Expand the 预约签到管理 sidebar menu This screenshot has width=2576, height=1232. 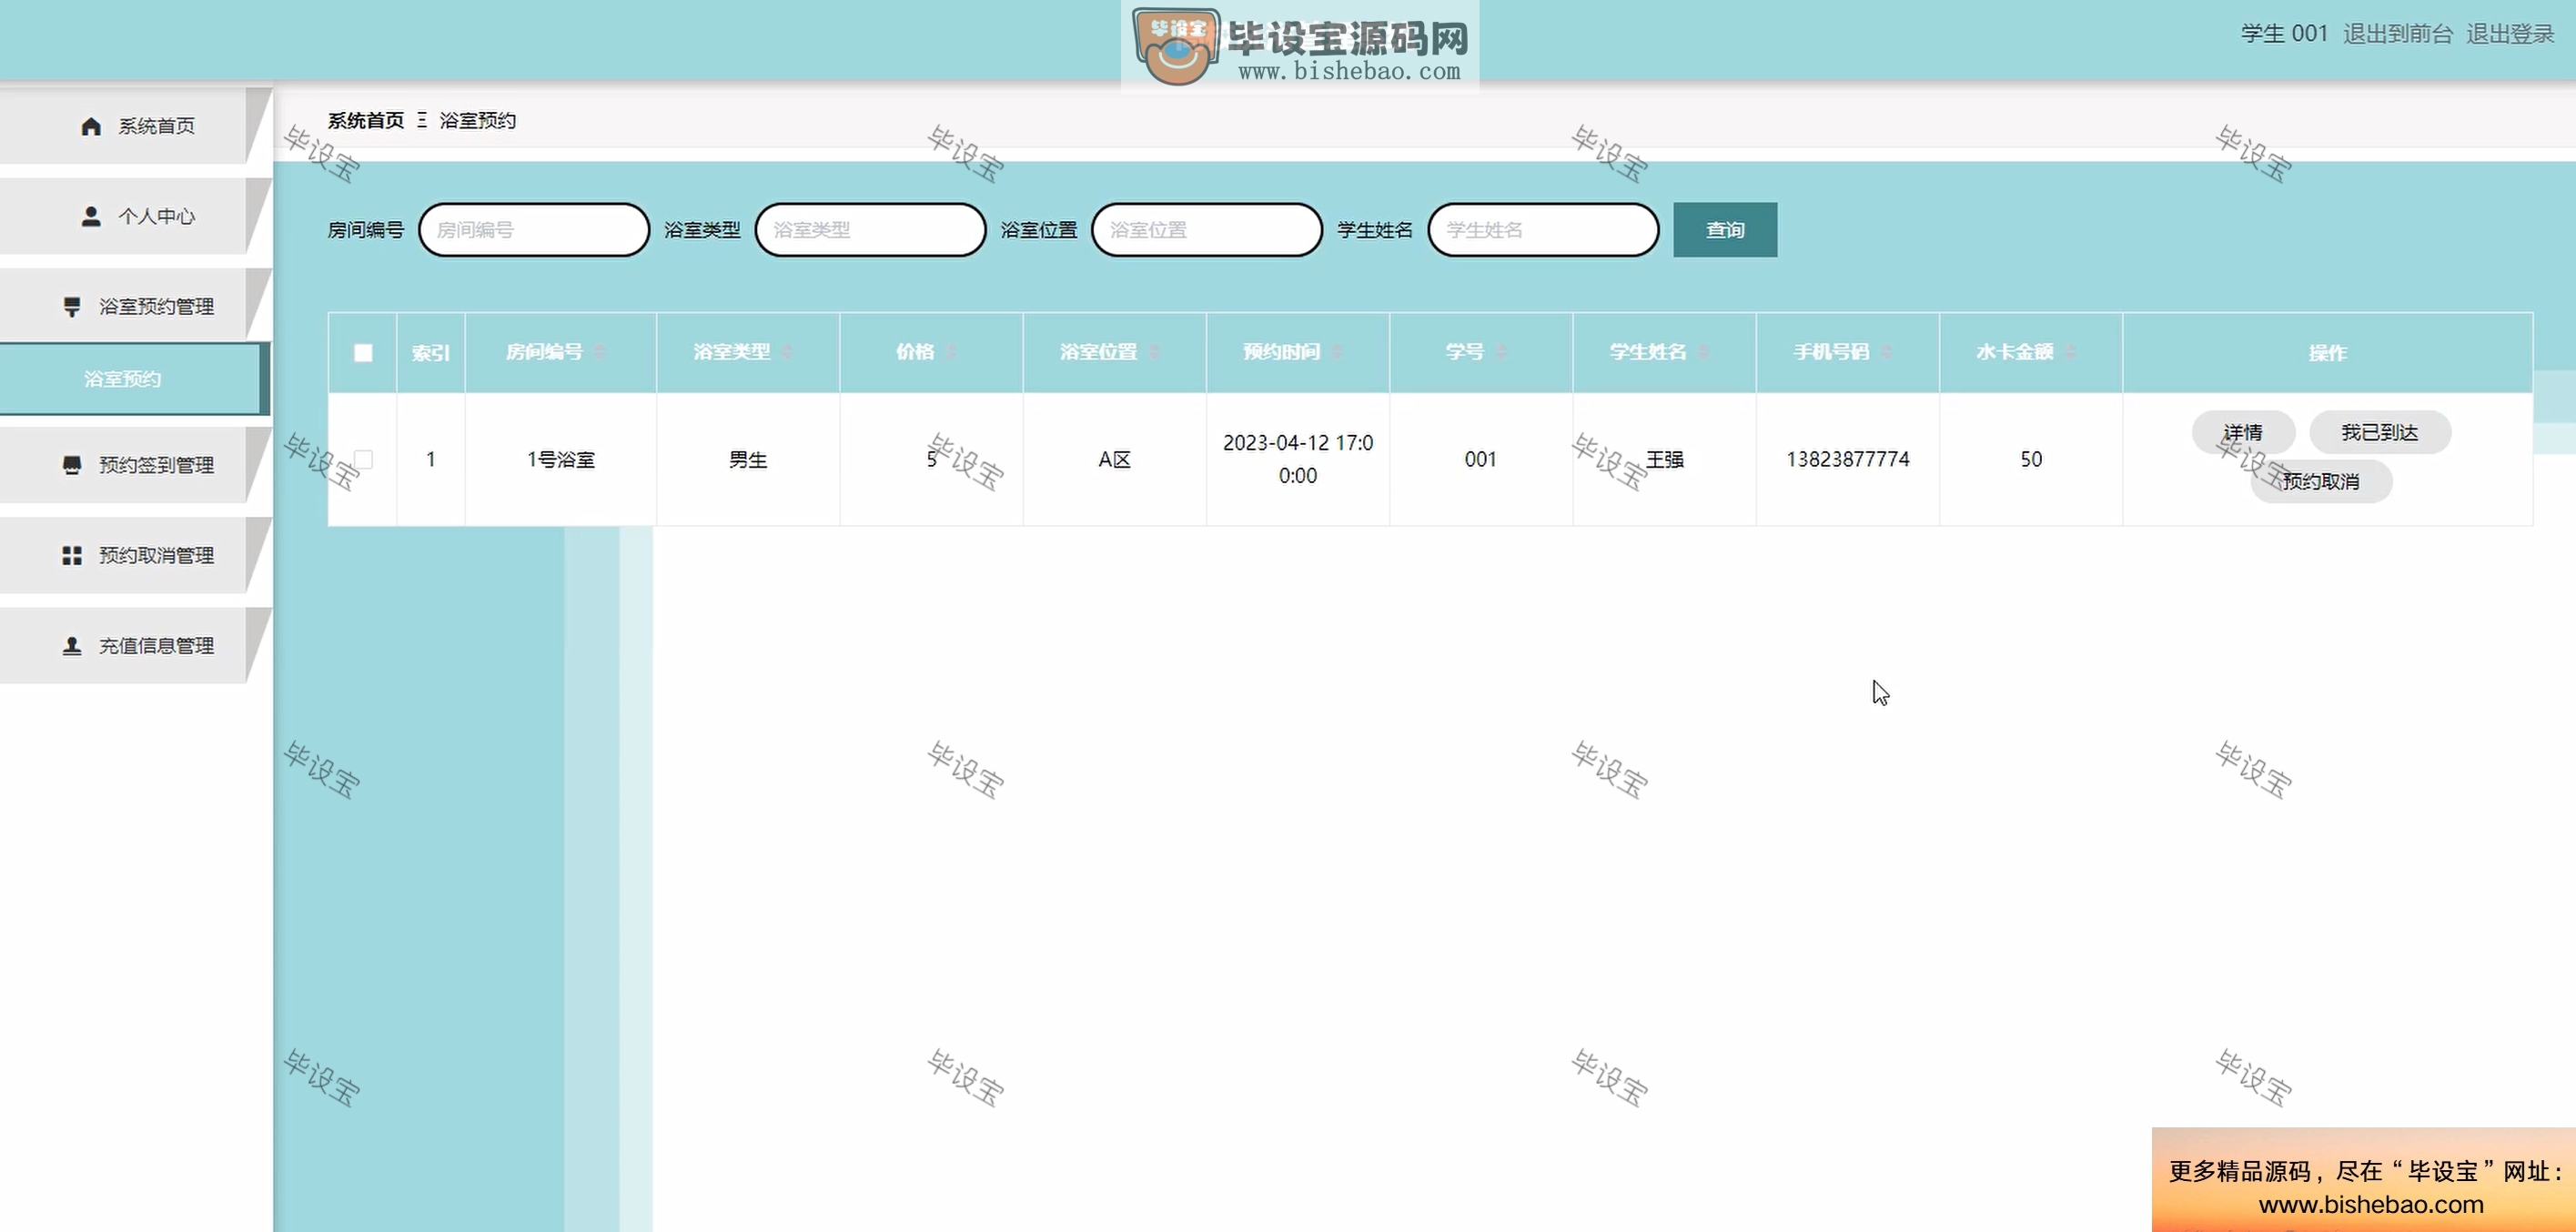click(x=136, y=465)
